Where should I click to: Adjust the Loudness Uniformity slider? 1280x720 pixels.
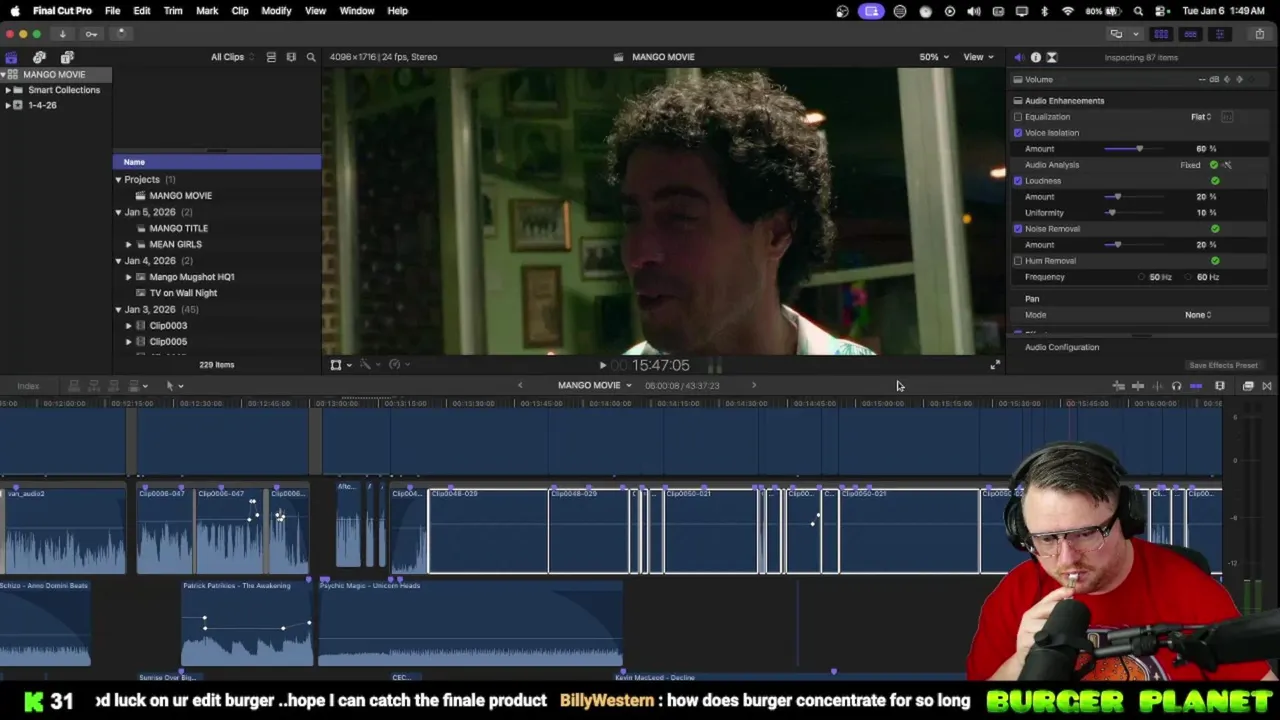(x=1111, y=213)
